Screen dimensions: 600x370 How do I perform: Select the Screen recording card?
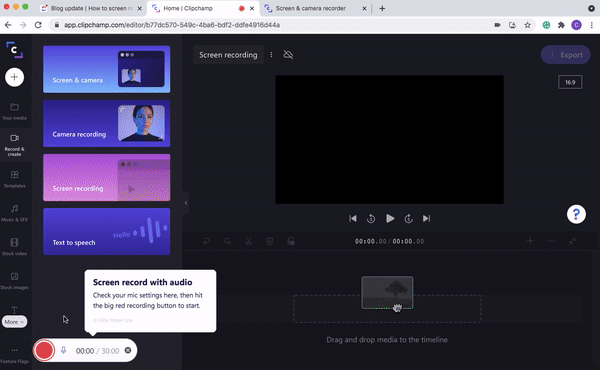[x=107, y=178]
